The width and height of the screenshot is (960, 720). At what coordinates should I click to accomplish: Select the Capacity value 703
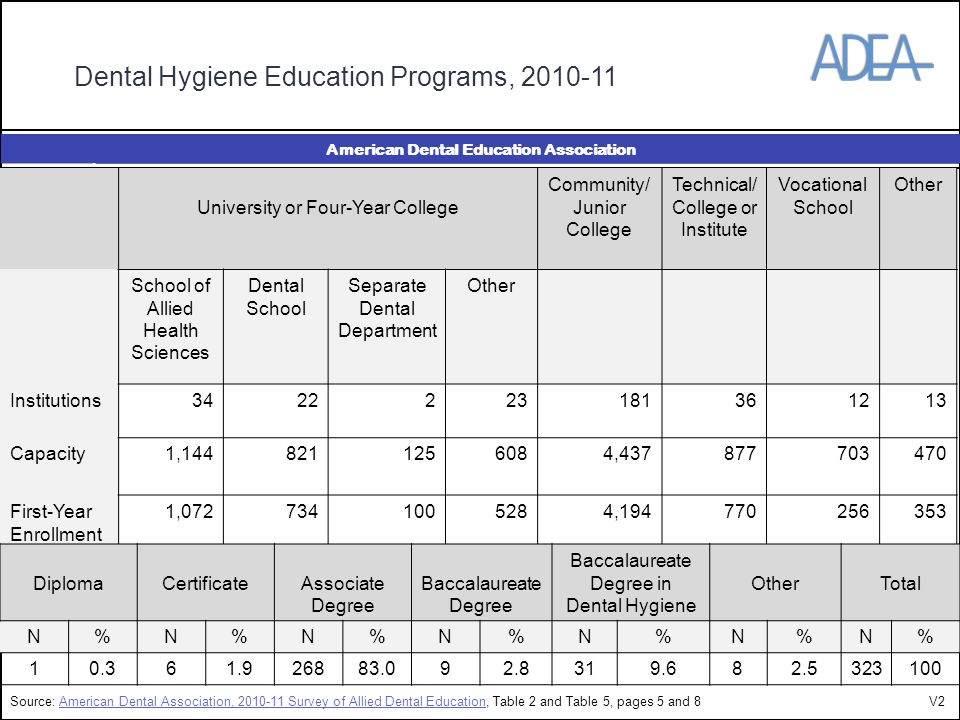tap(853, 454)
